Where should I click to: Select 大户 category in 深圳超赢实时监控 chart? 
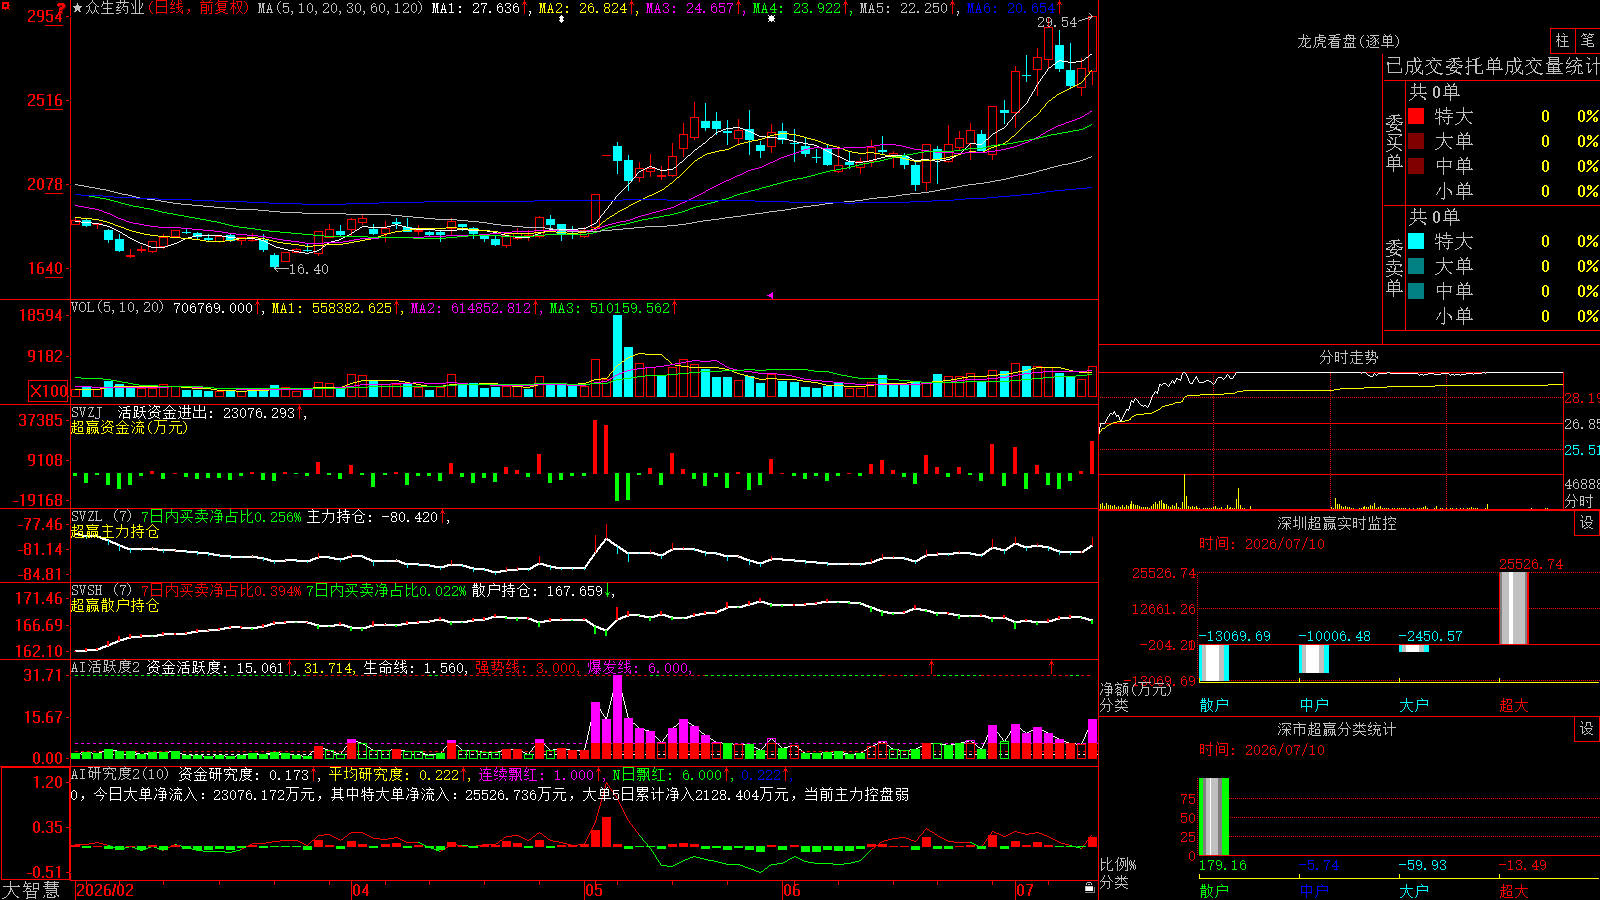[1414, 705]
